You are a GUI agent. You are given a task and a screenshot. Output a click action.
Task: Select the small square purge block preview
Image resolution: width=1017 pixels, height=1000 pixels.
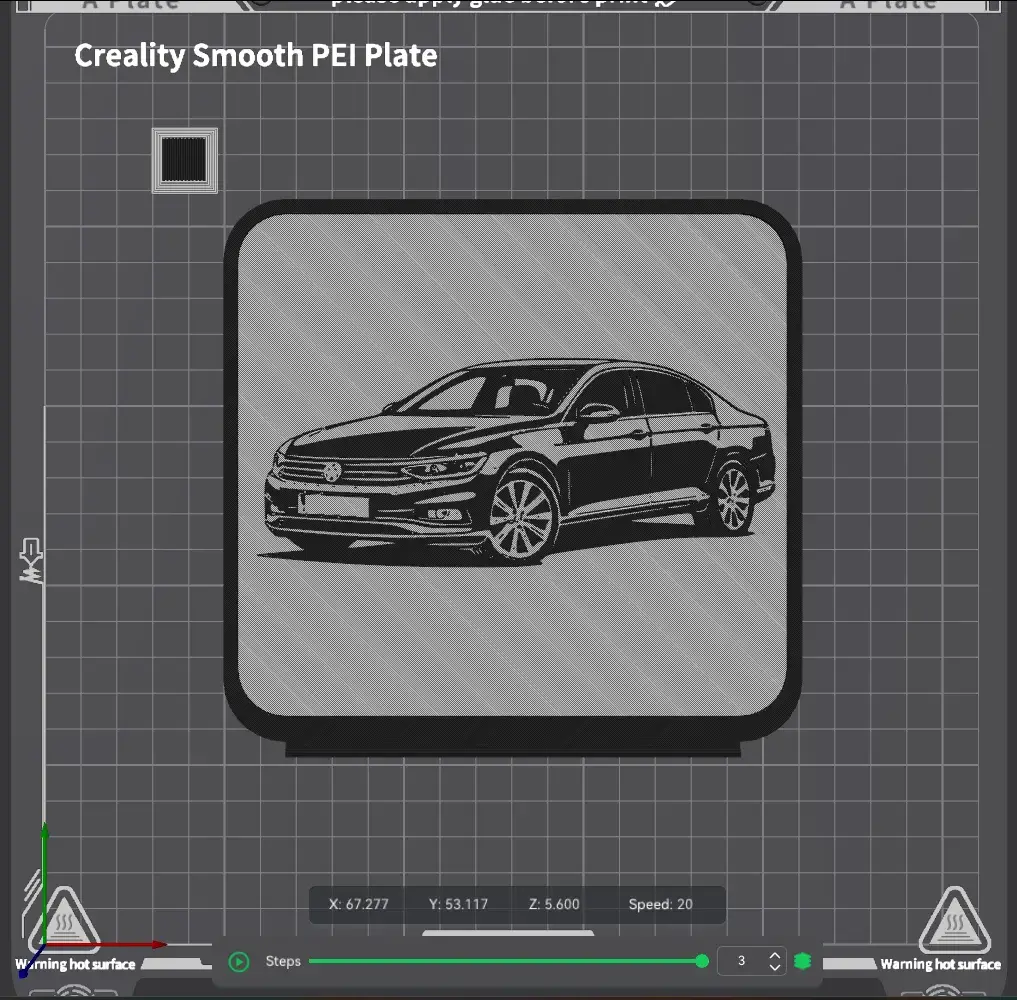pyautogui.click(x=185, y=160)
